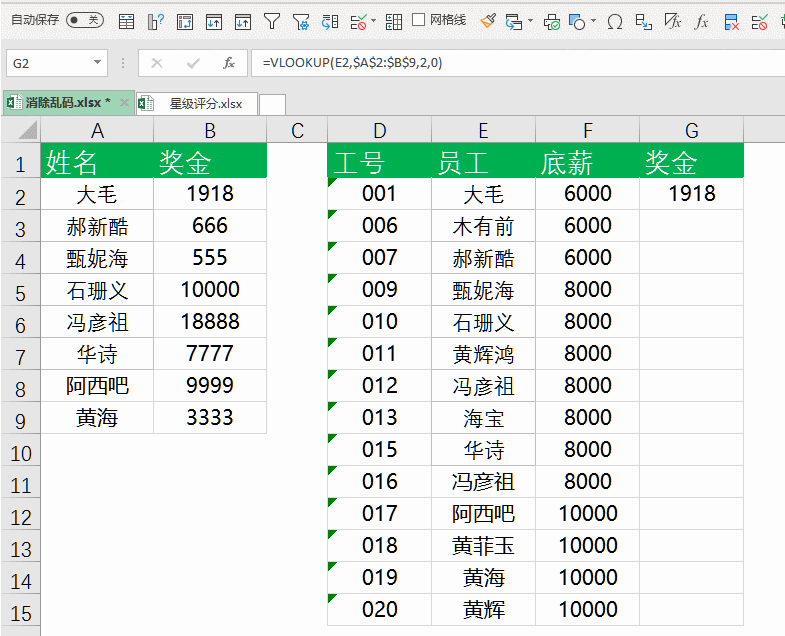Switch to the 星级评分.xlsx workbook tab
Viewport: 785px width, 636px height.
pyautogui.click(x=196, y=104)
